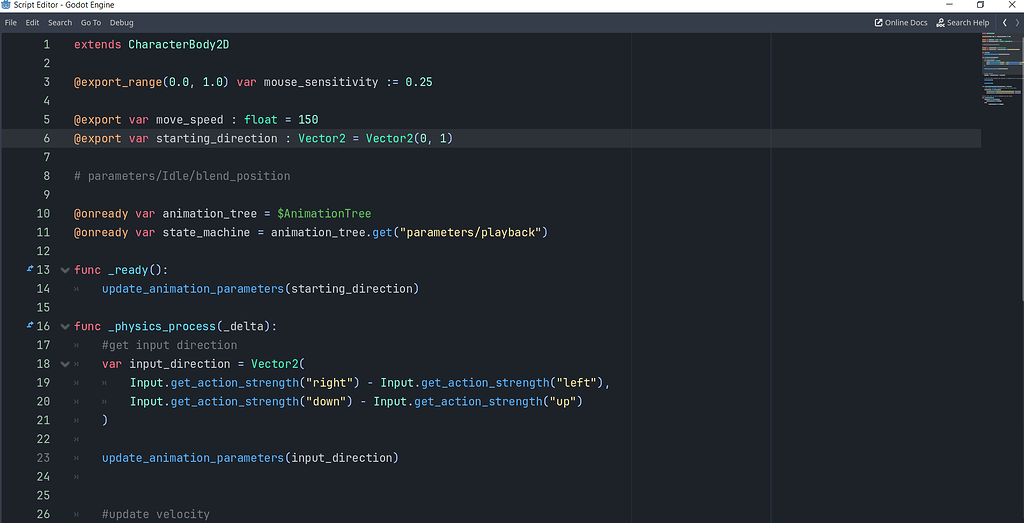Click on 'extends' keyword on line 1
The width and height of the screenshot is (1024, 523).
point(97,44)
